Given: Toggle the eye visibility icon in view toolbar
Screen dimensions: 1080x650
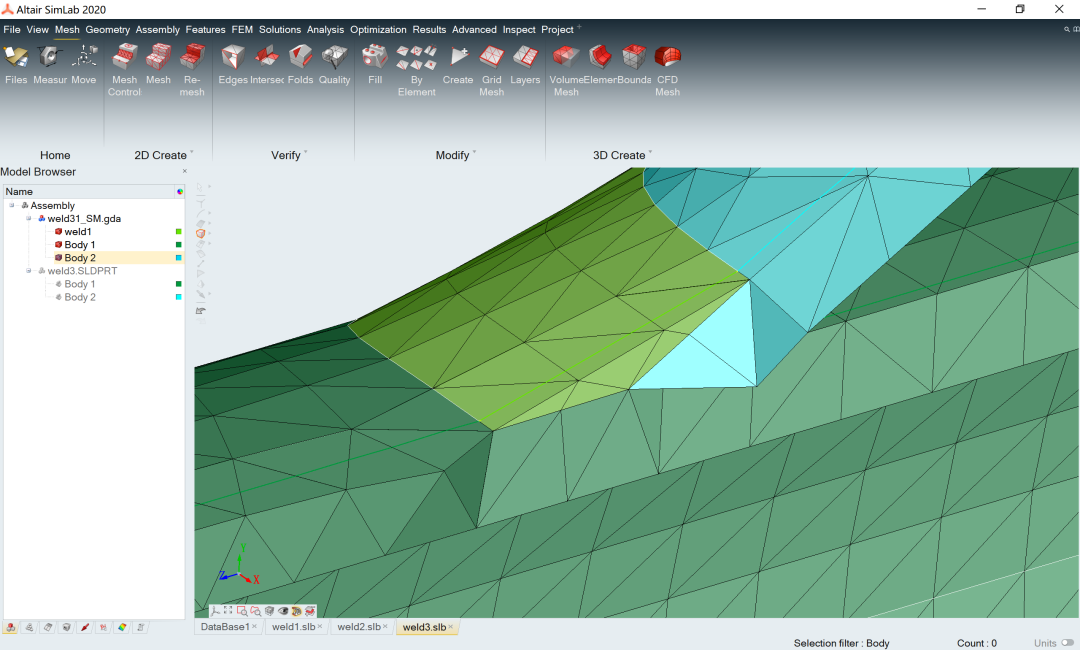Looking at the screenshot, I should click(x=283, y=611).
